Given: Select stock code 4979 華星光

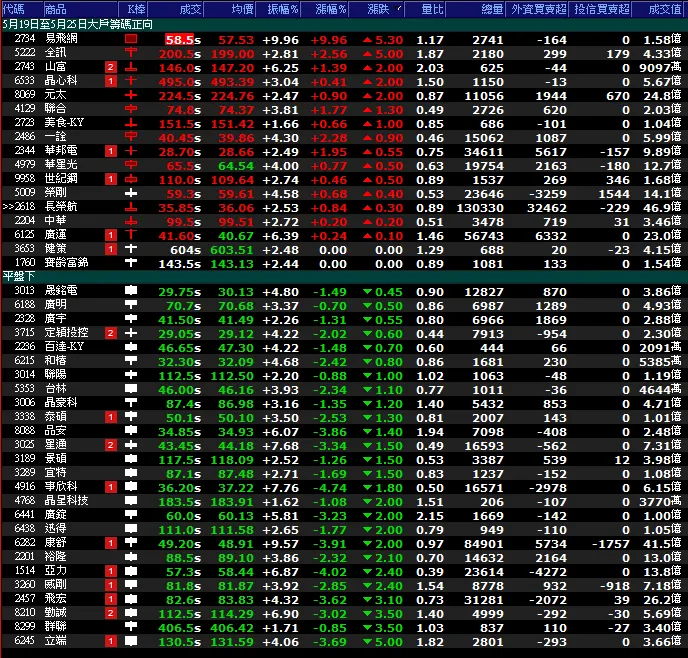Looking at the screenshot, I should [x=25, y=164].
